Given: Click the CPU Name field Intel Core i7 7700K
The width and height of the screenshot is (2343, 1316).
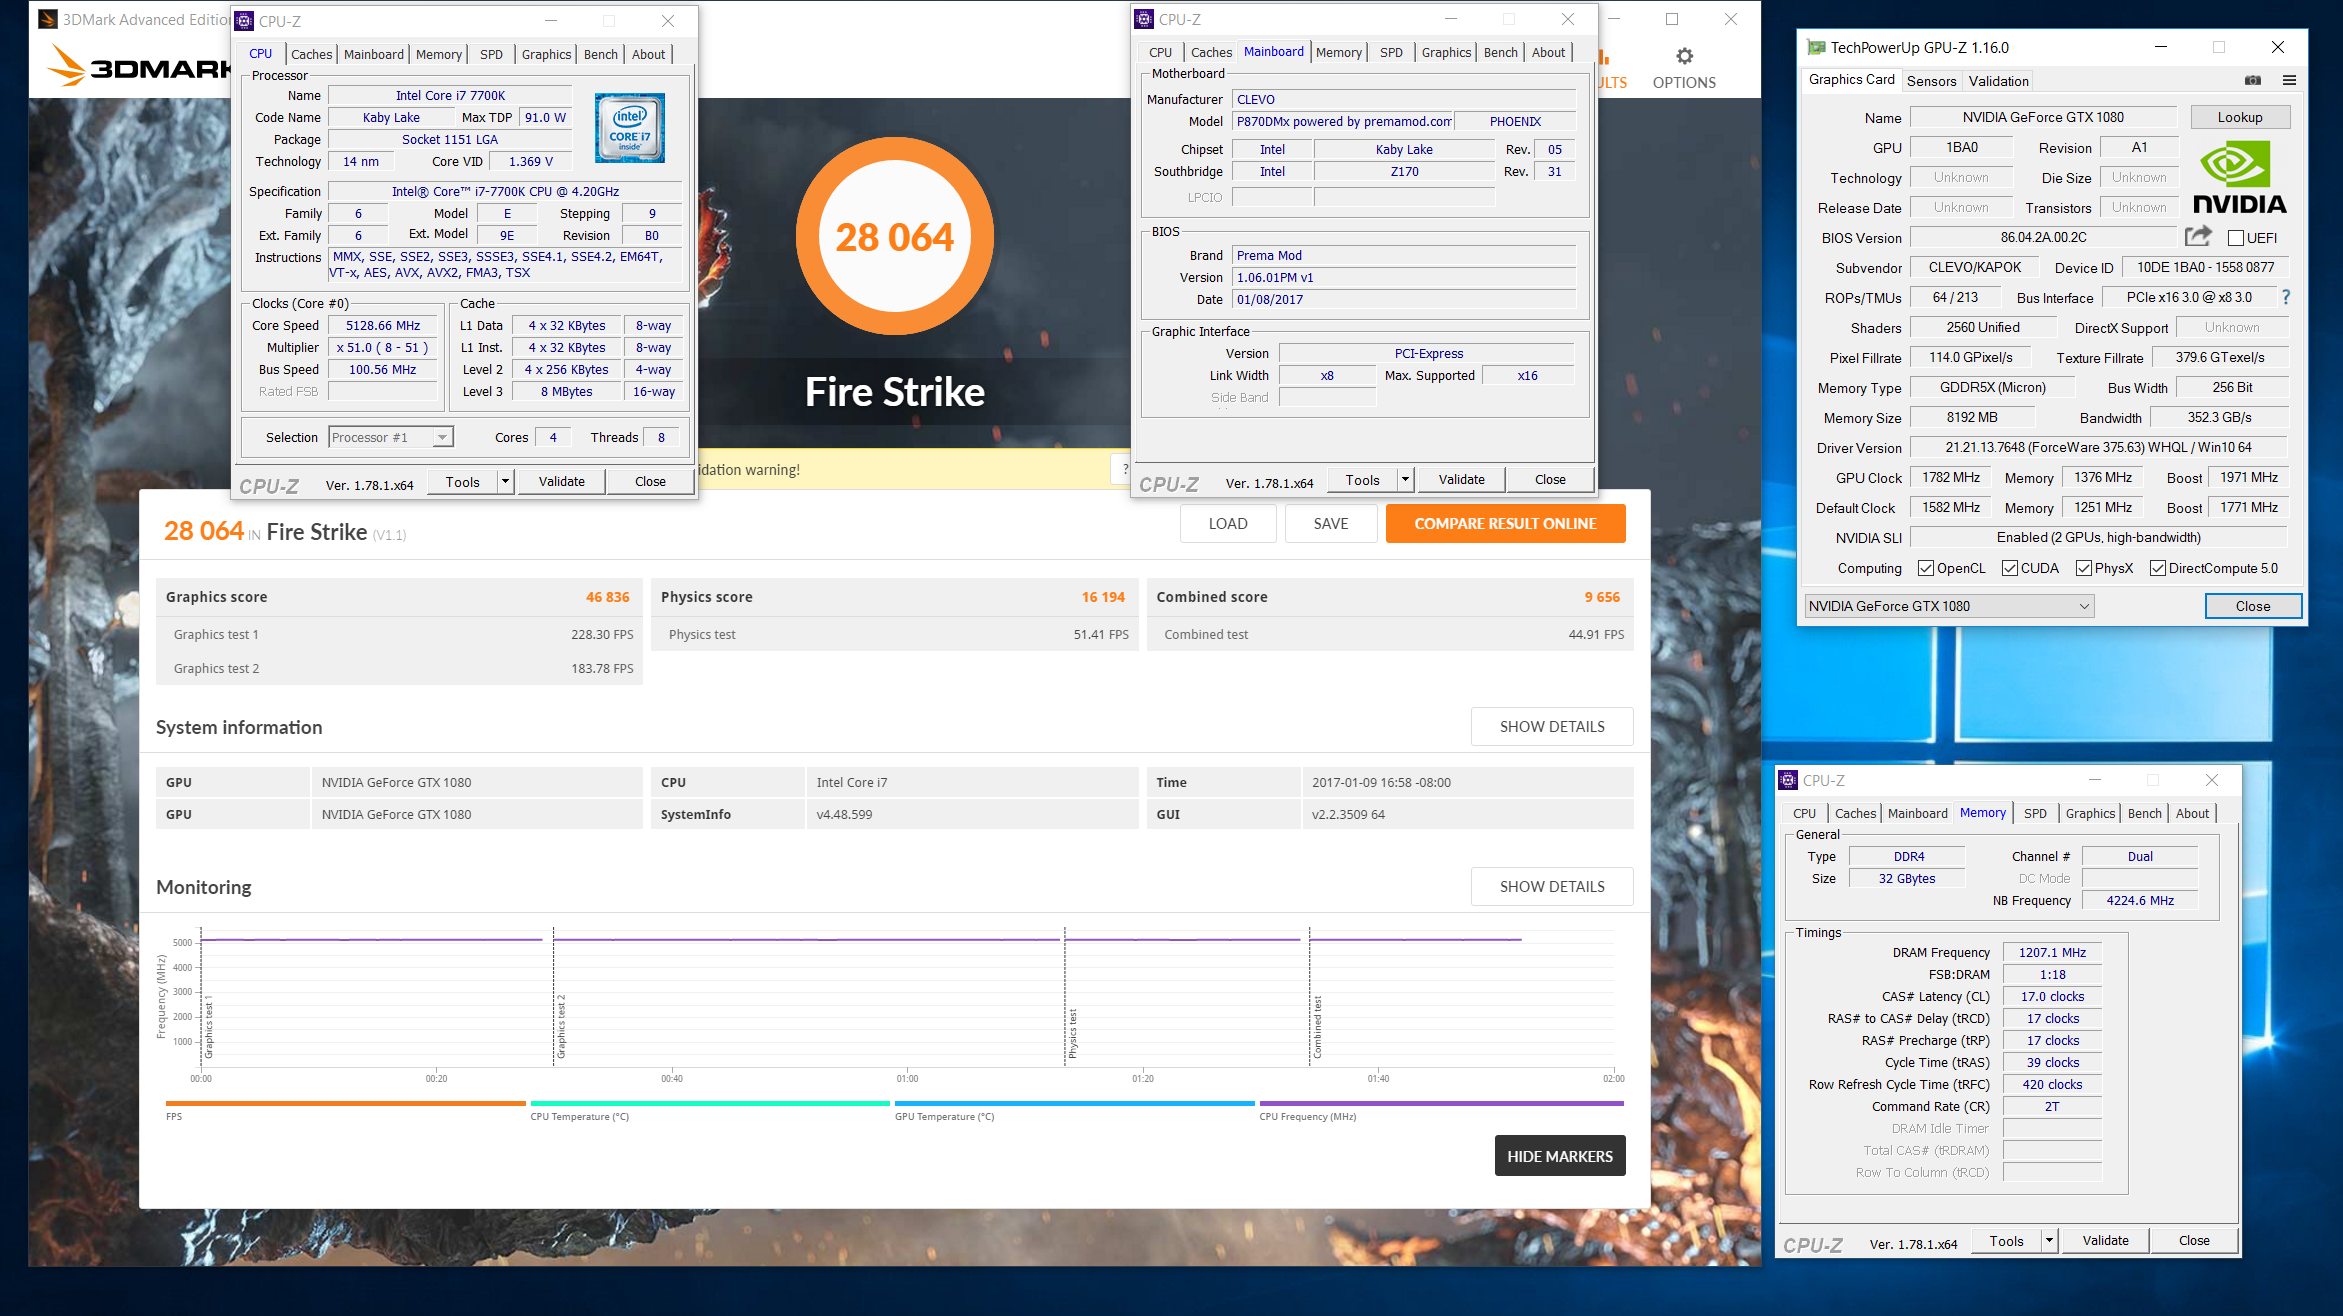Looking at the screenshot, I should coord(450,95).
